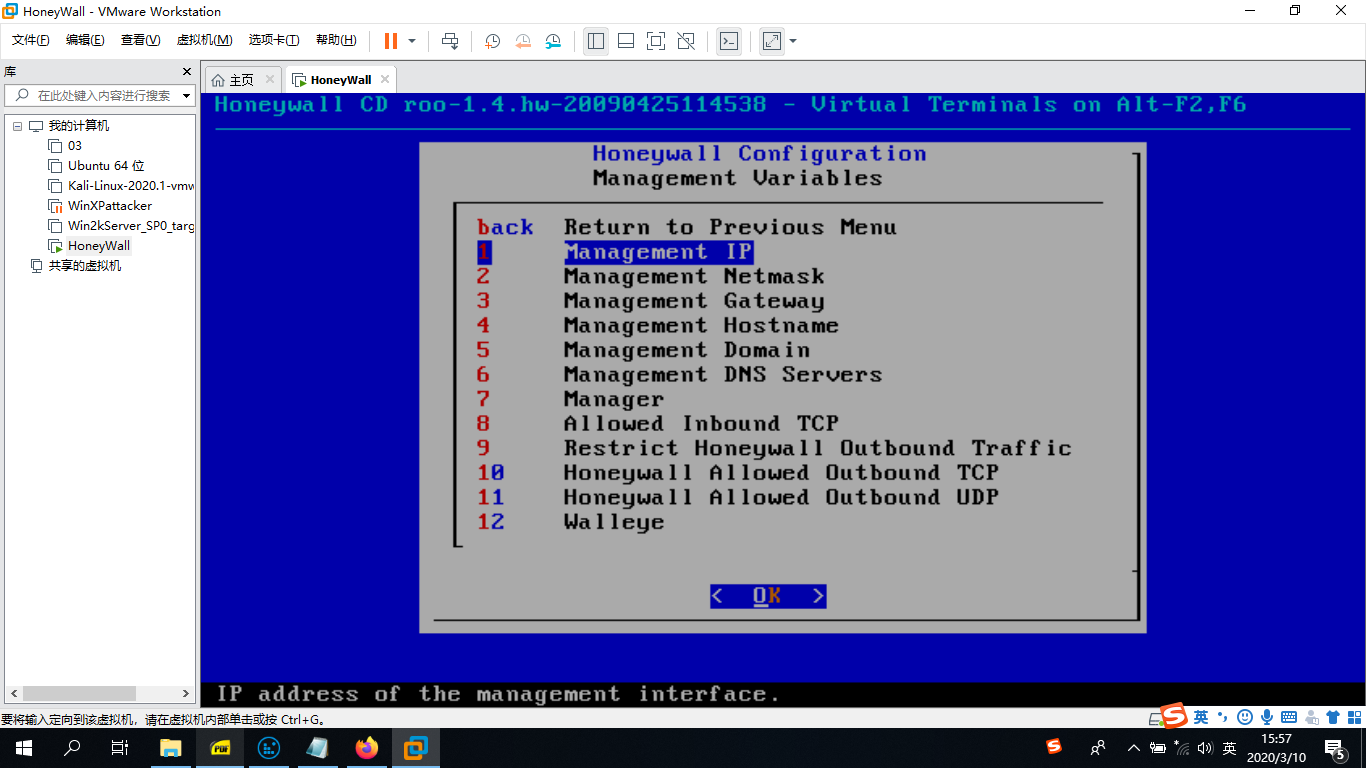Open the 帮助(H) menu
This screenshot has width=1366, height=768.
[336, 40]
